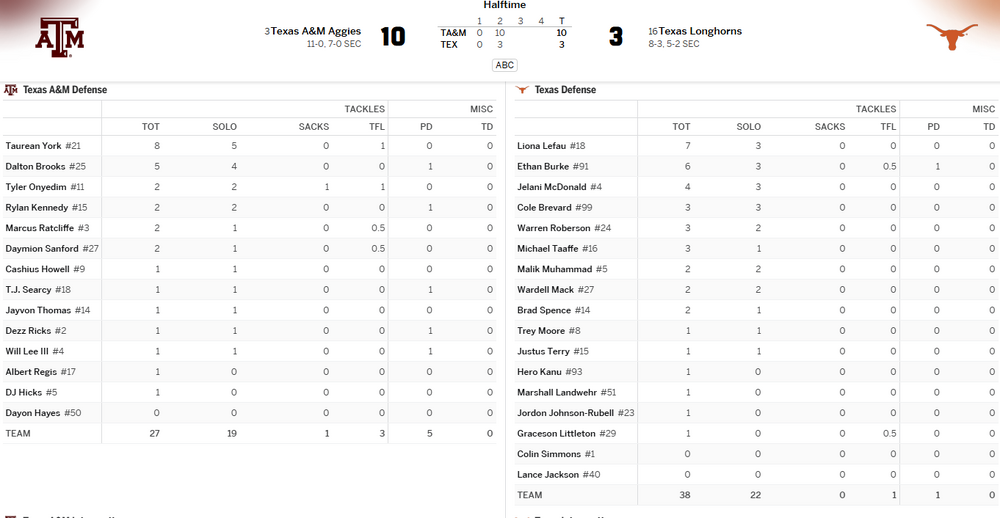
Task: Select Ethan Burke #91 link
Action: coord(543,167)
